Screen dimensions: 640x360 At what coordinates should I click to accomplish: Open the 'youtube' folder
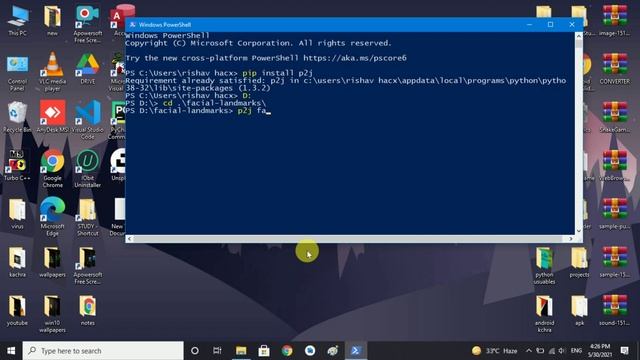click(x=17, y=311)
